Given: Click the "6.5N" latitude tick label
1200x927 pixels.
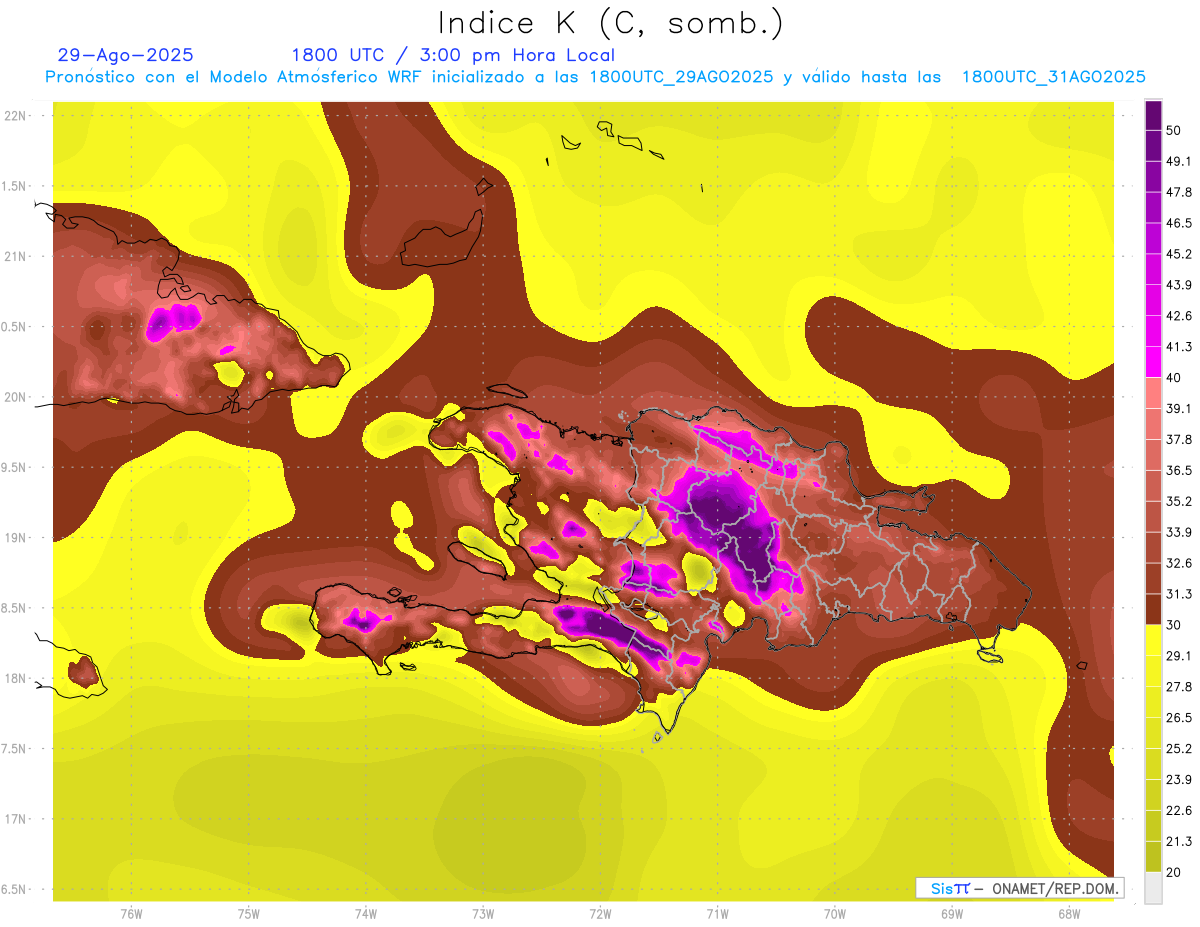Looking at the screenshot, I should click(x=15, y=889).
